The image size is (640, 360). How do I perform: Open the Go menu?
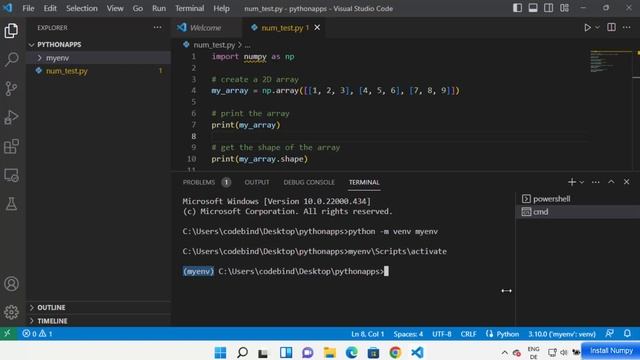(x=138, y=8)
